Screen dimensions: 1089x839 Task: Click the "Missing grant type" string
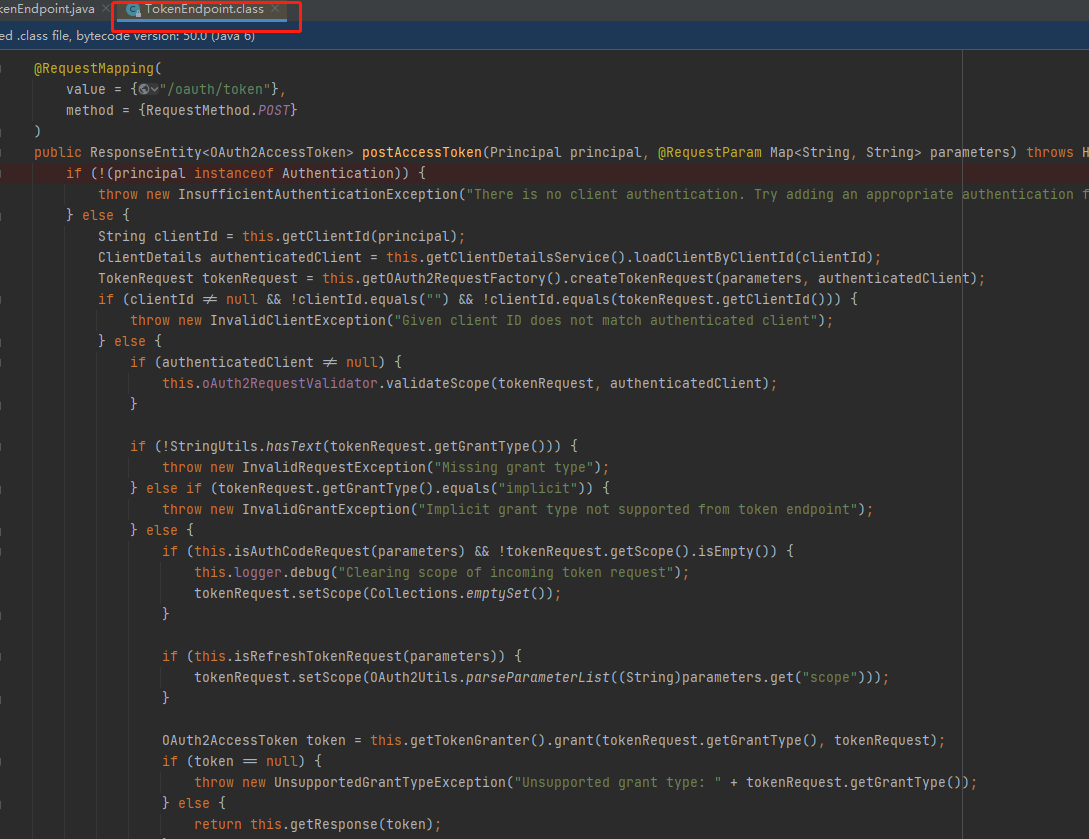(x=513, y=467)
